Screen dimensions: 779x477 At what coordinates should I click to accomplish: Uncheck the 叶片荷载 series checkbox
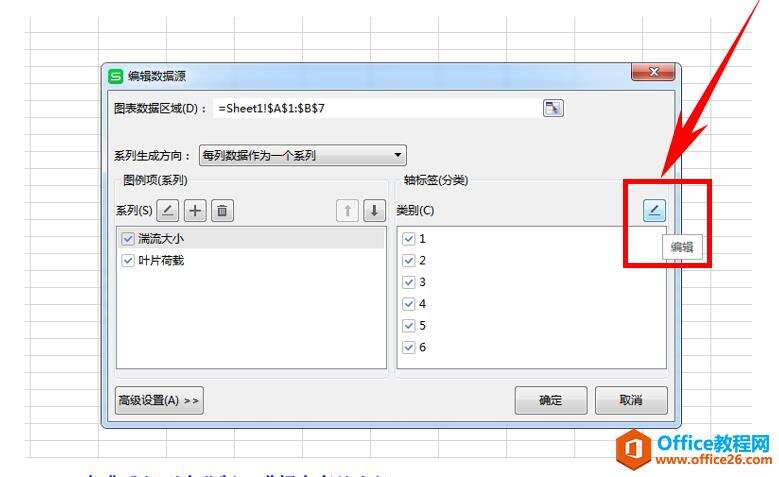[128, 260]
